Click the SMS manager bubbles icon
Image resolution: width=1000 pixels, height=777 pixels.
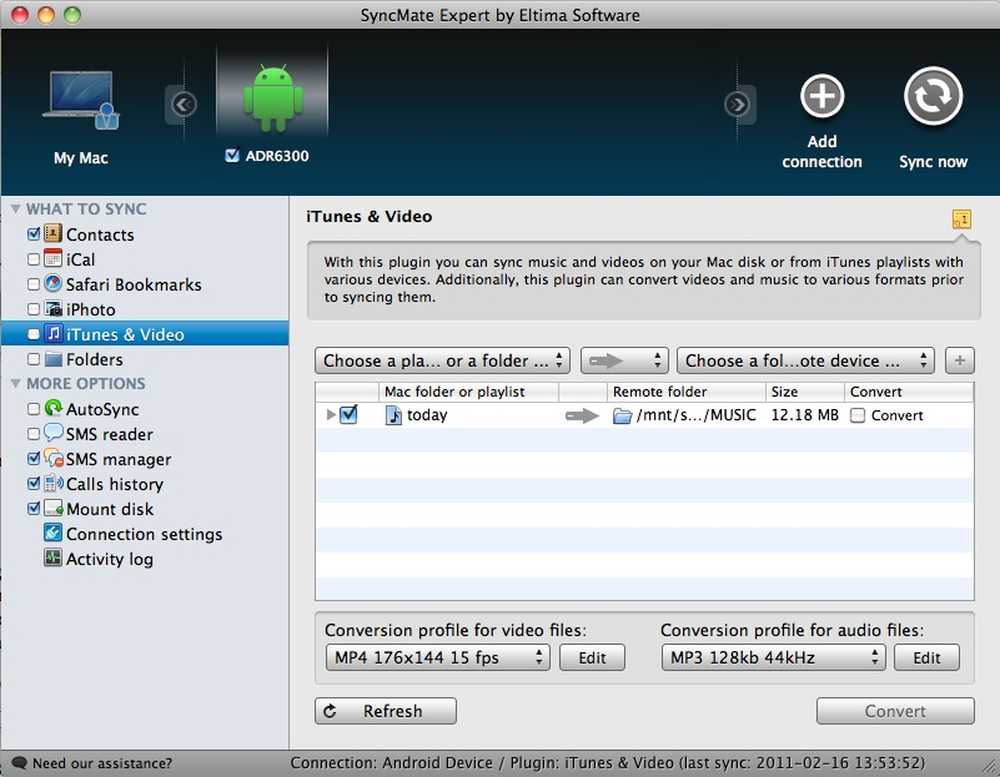[x=54, y=458]
